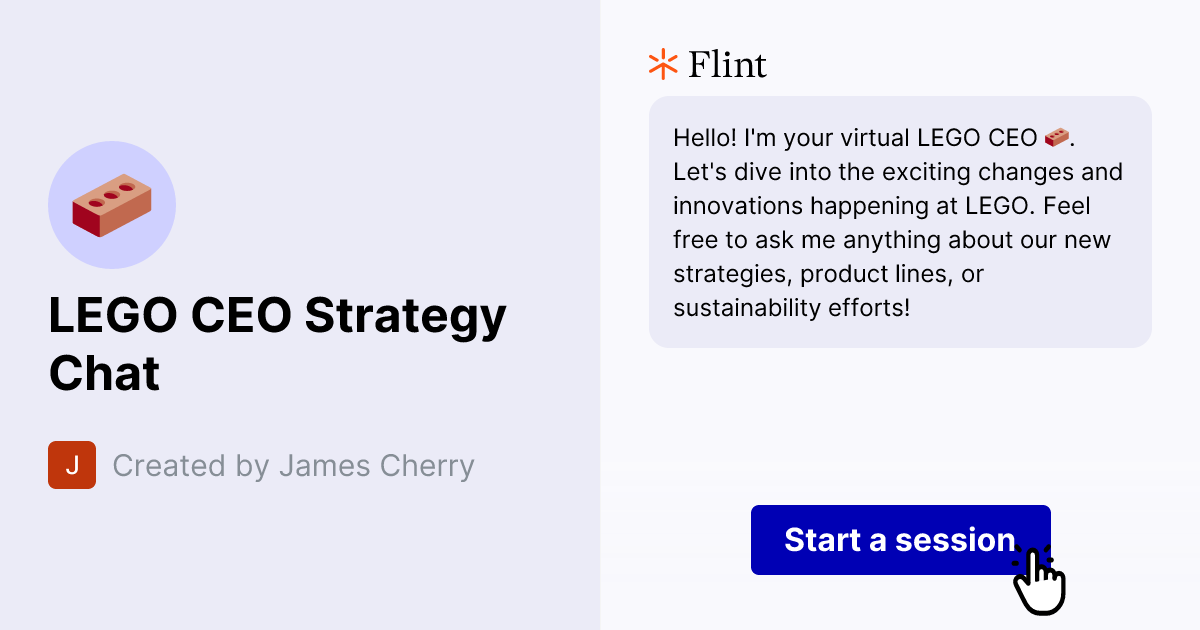Click the Flint asterisk logo icon
Screen dimensions: 1200x630
[x=661, y=63]
